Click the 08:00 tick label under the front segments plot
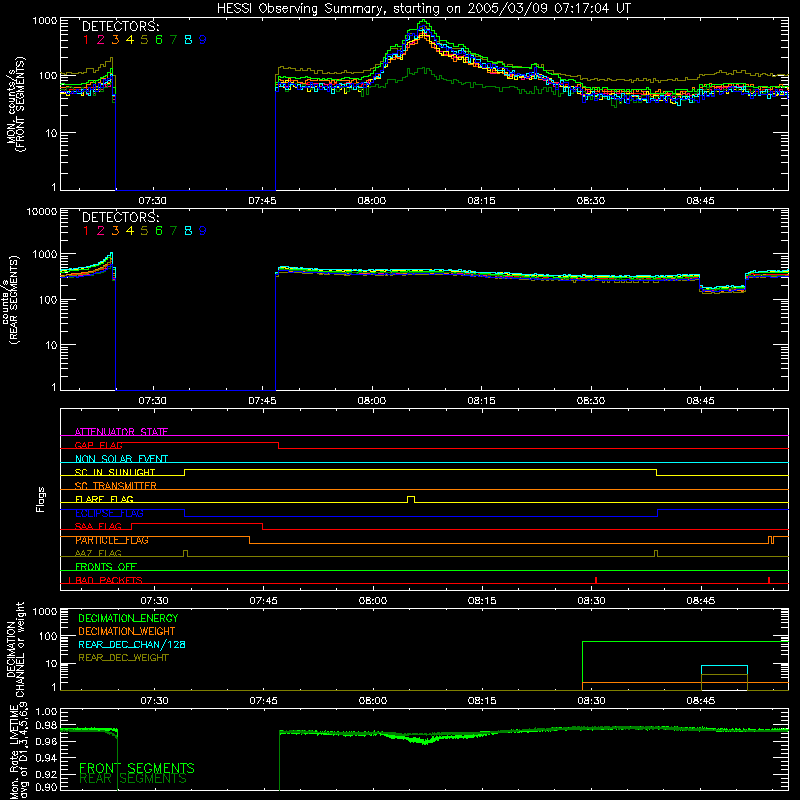 371,201
